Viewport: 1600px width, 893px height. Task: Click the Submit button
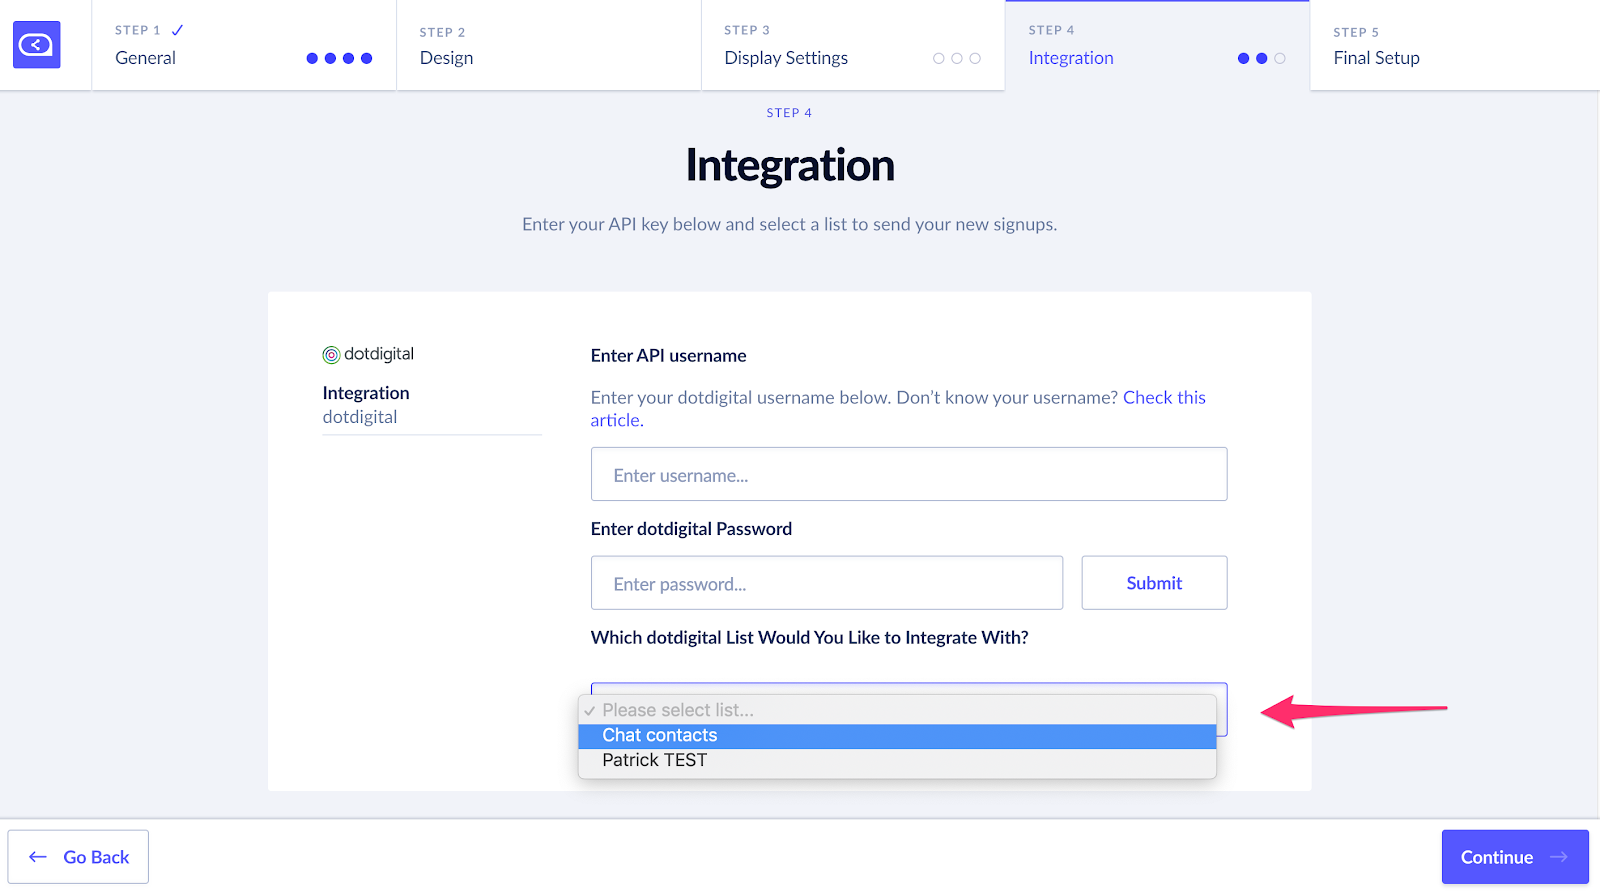click(1154, 583)
